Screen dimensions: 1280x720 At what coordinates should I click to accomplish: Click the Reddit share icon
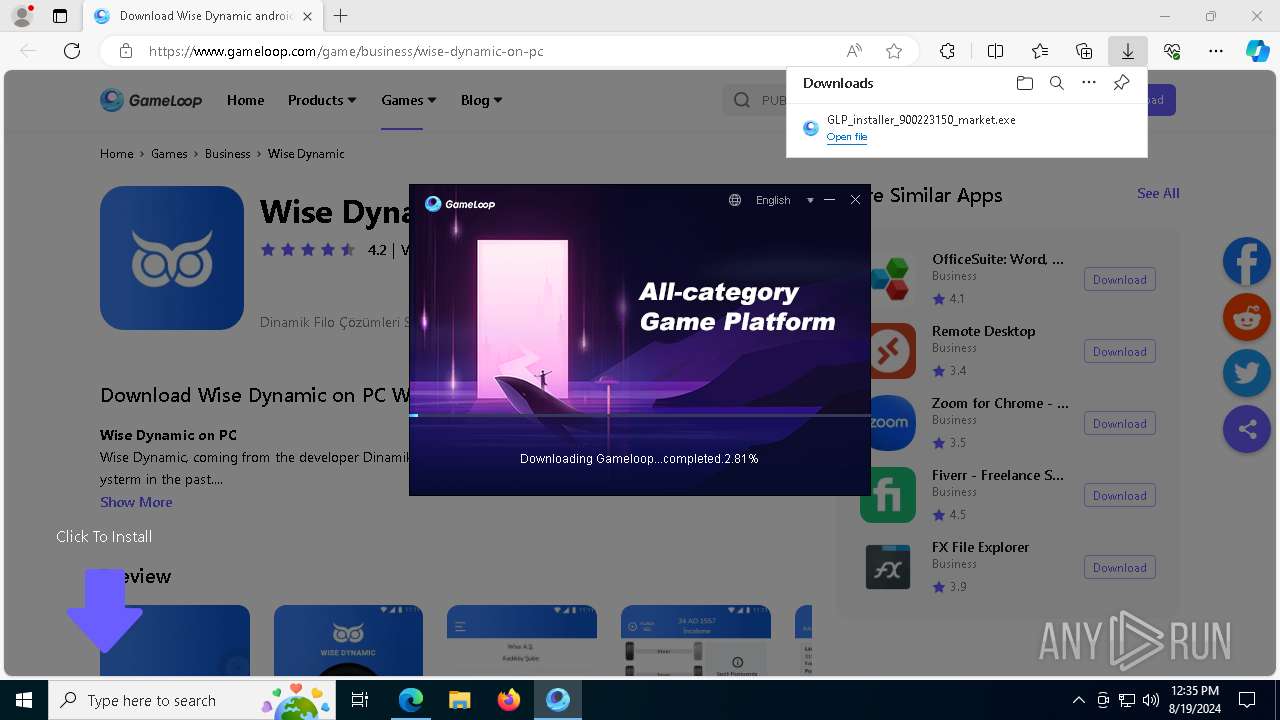click(1247, 318)
